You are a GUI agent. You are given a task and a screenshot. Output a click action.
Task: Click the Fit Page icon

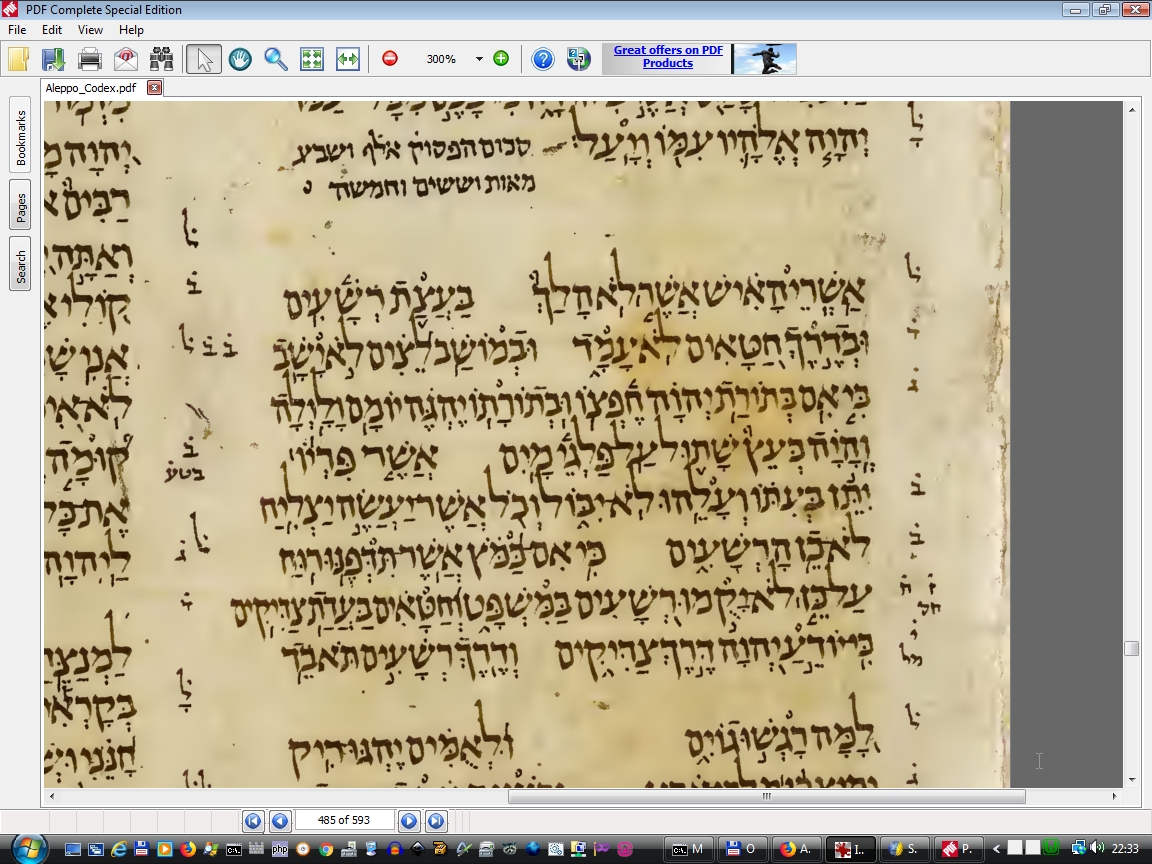(312, 59)
